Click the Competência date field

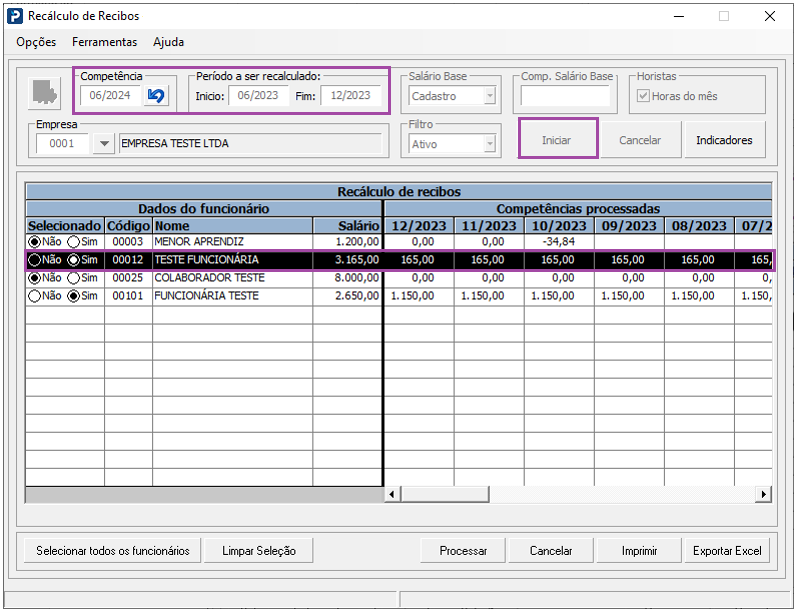110,95
